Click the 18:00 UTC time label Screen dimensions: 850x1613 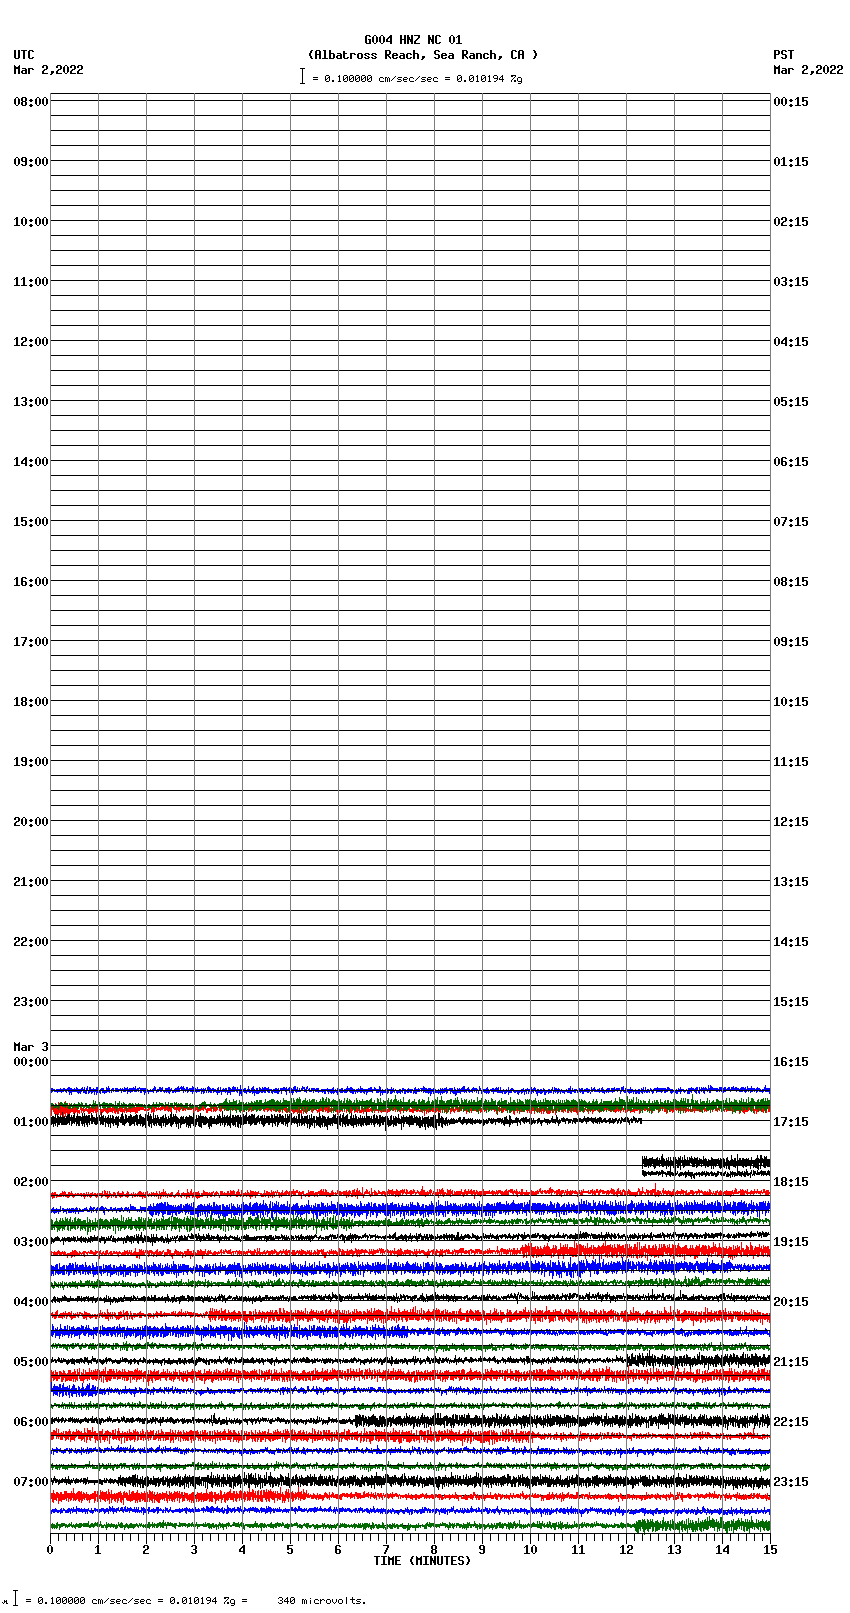pos(31,702)
